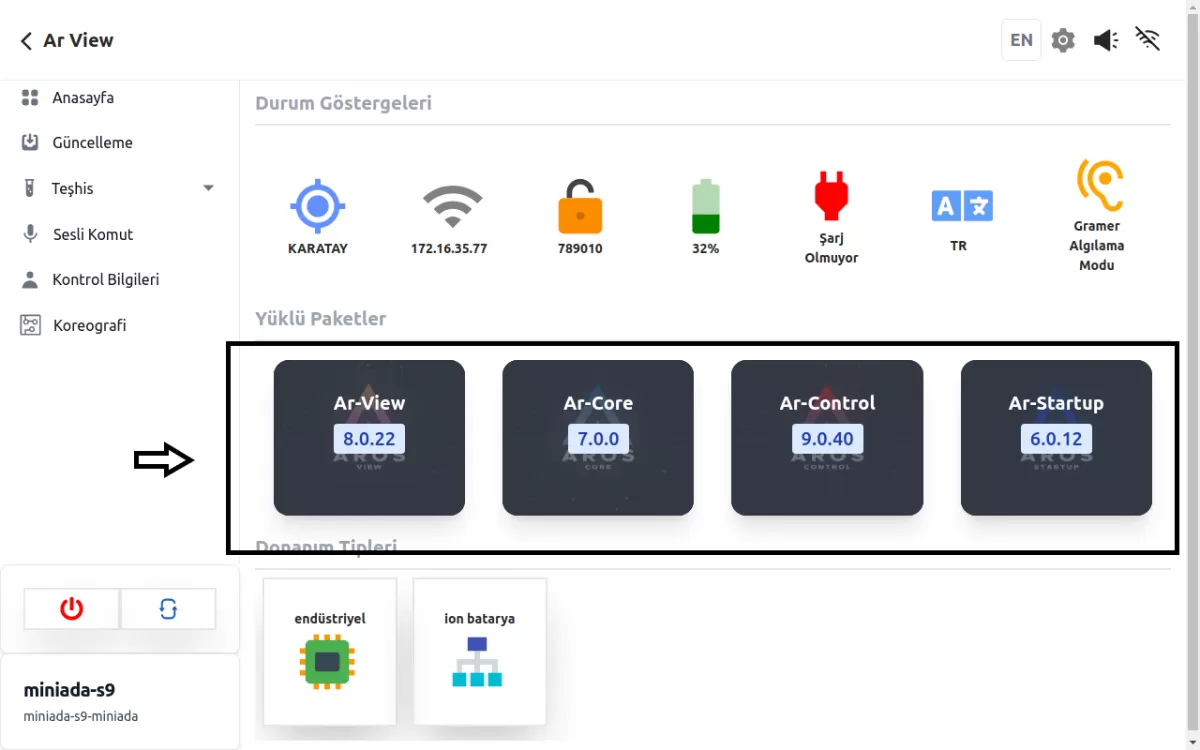
Task: Select the Ar-Core package card
Action: [x=598, y=438]
